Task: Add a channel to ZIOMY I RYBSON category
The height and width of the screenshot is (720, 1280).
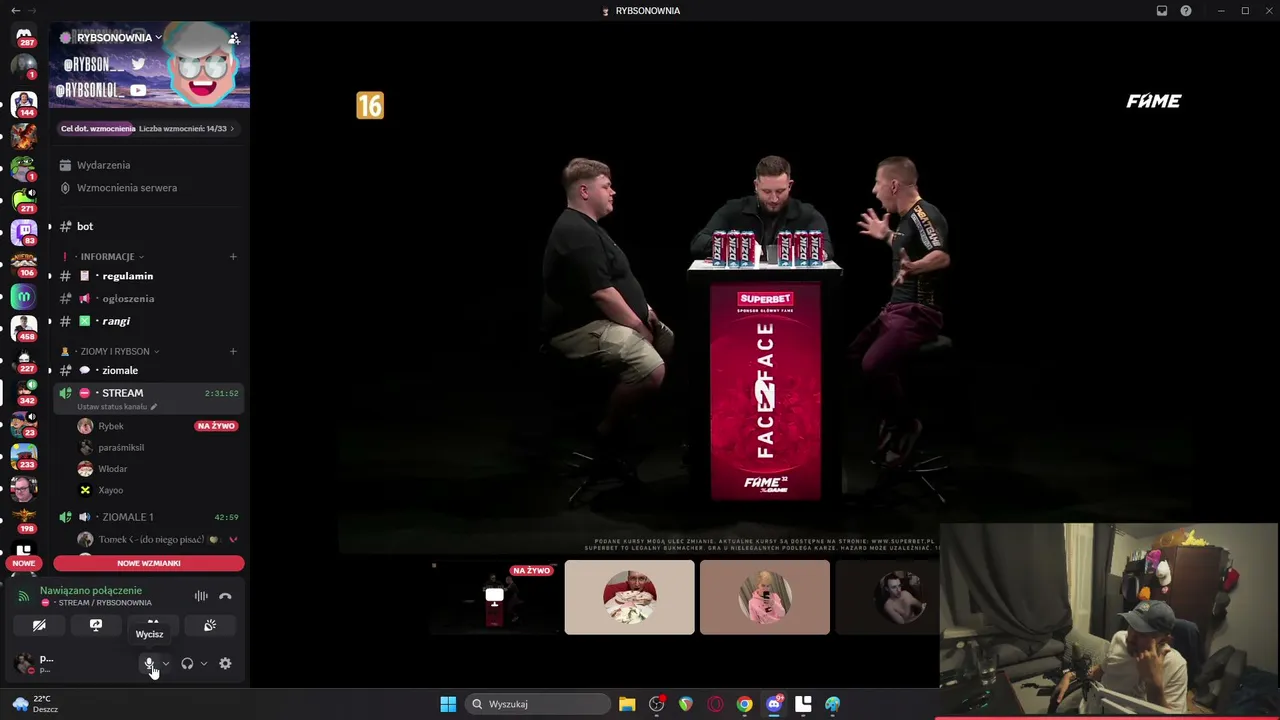Action: tap(233, 351)
